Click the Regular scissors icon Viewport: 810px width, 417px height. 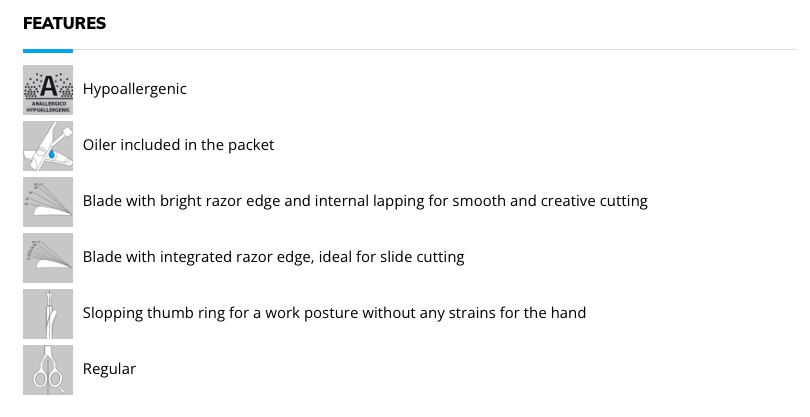click(48, 369)
